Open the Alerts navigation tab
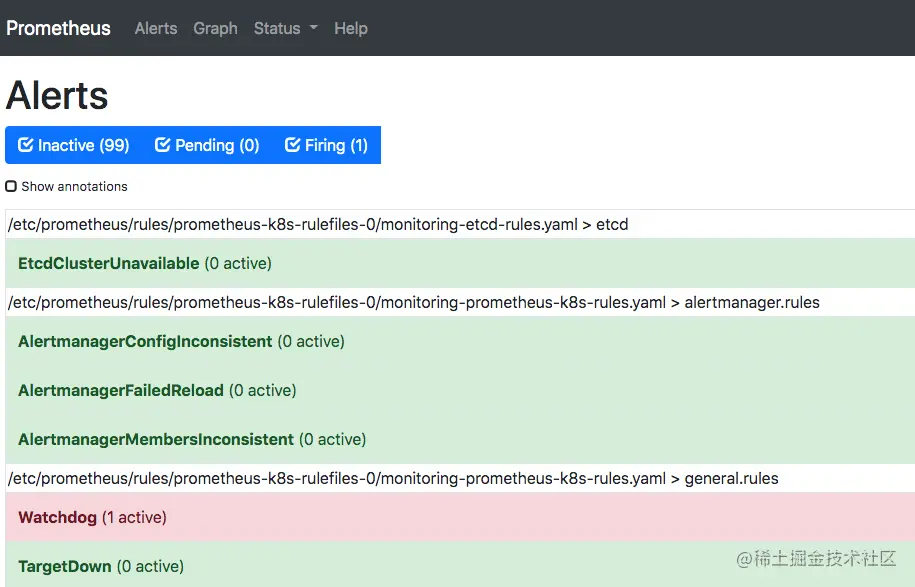The image size is (915, 587). tap(156, 28)
